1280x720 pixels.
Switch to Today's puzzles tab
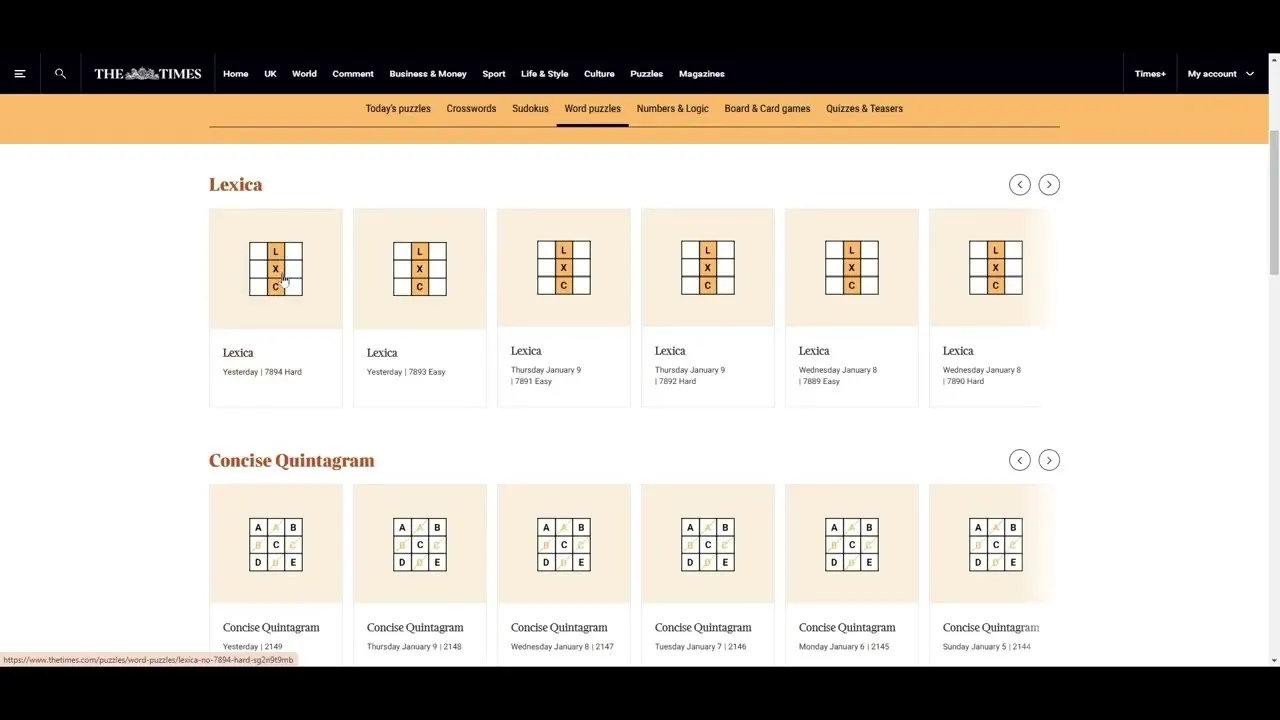pos(398,109)
